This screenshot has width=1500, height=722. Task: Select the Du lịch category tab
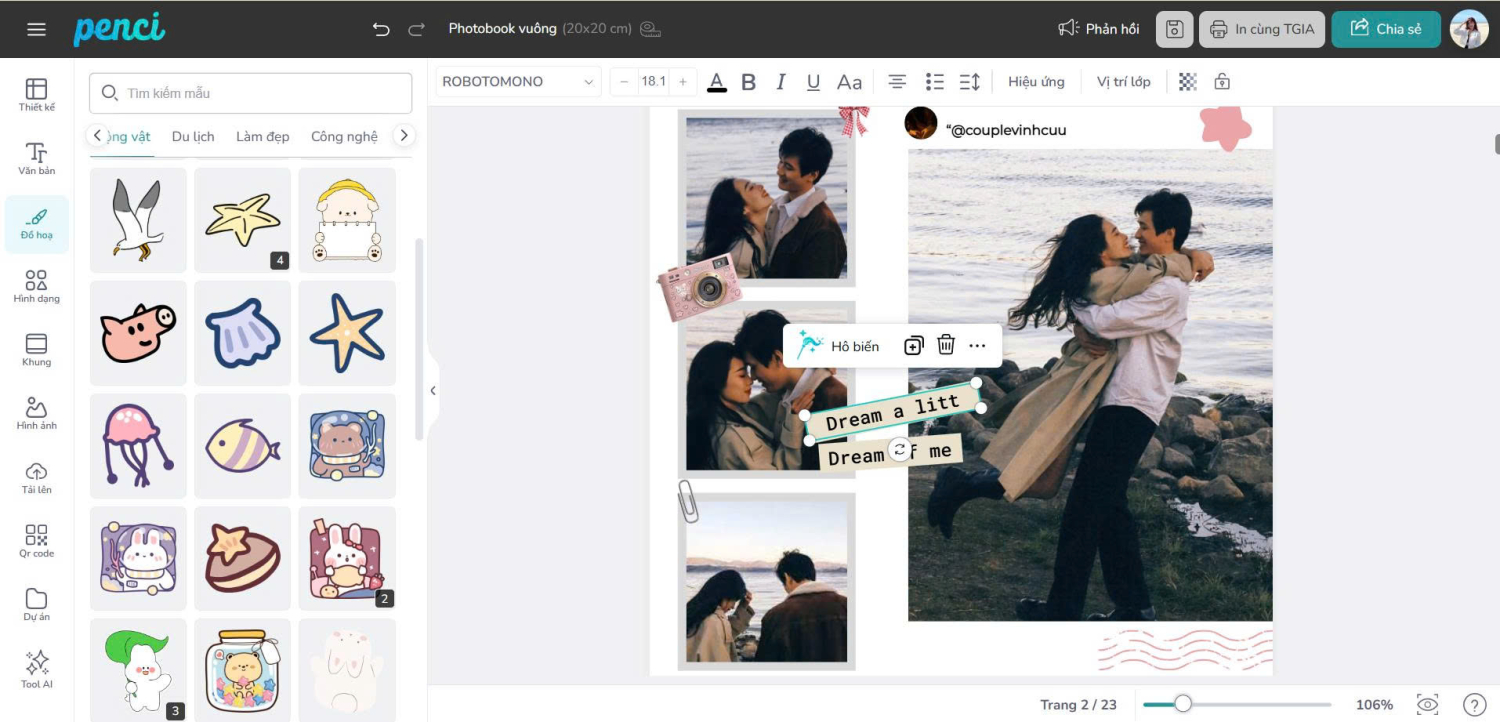coord(193,136)
